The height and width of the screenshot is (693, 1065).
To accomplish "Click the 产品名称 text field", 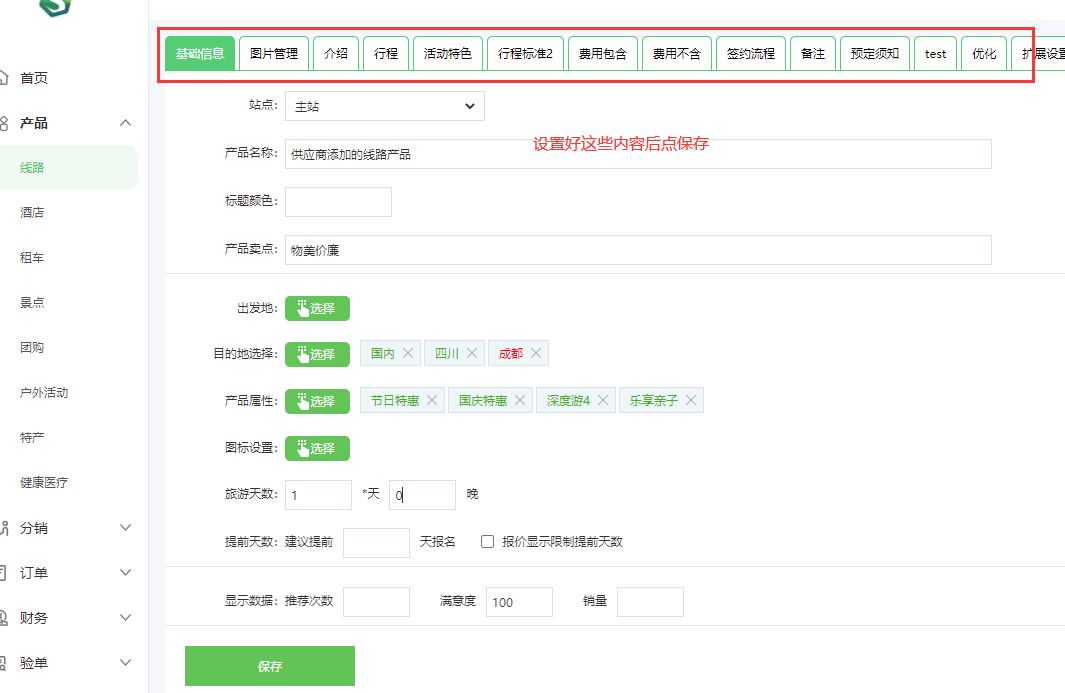I will [638, 155].
